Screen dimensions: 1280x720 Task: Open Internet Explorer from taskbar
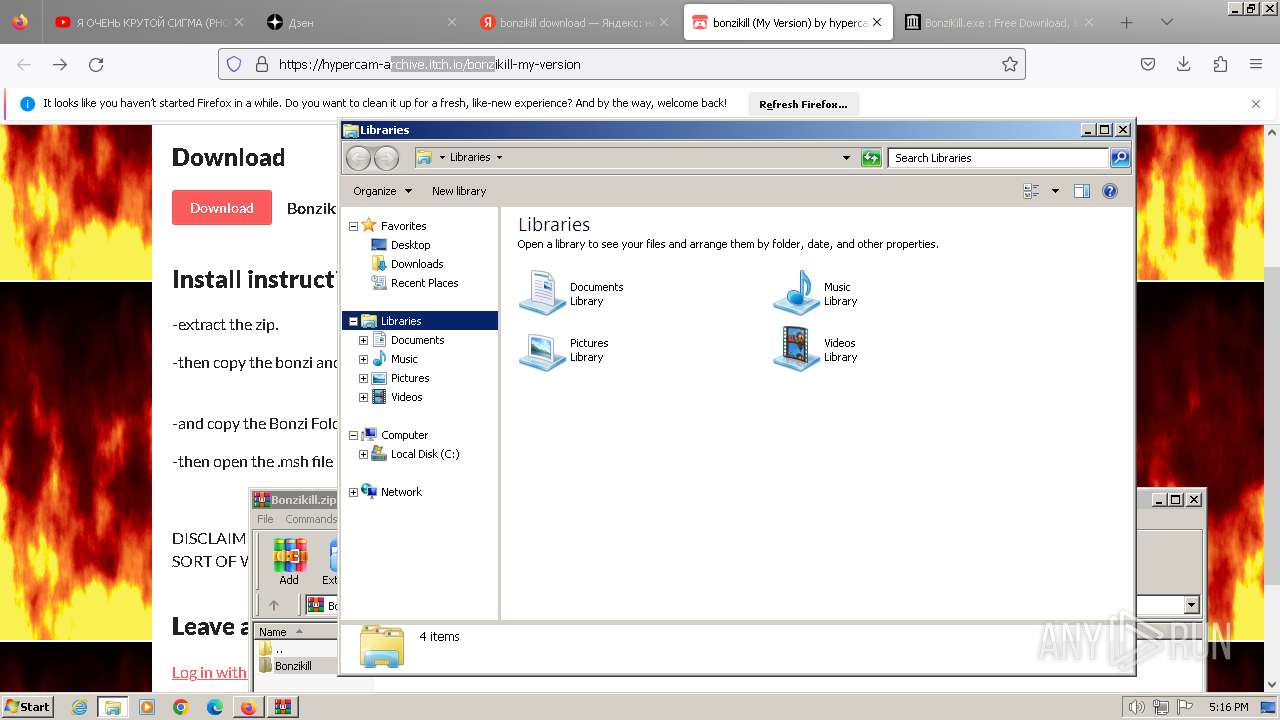tap(80, 707)
